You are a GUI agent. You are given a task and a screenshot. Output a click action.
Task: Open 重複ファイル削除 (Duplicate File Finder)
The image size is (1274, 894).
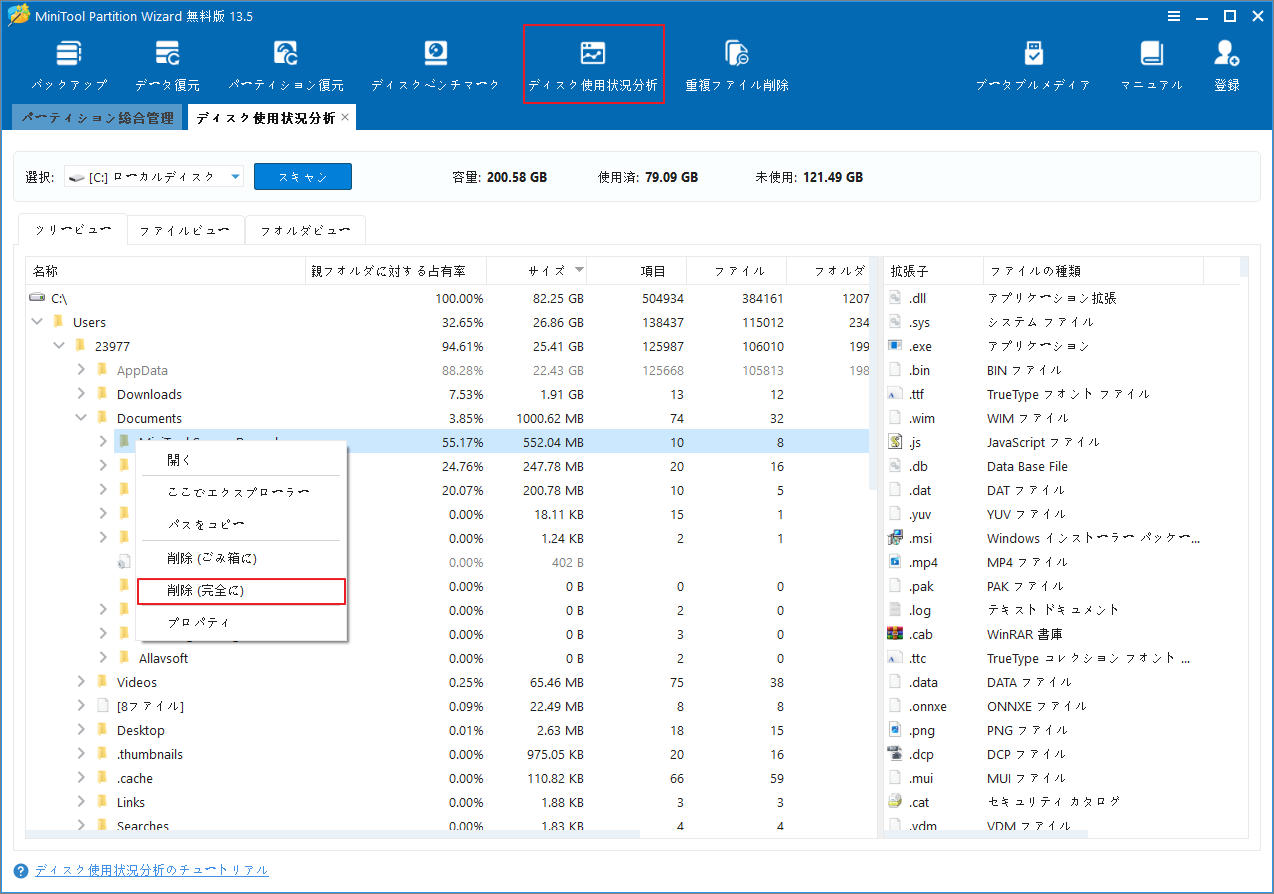[737, 60]
